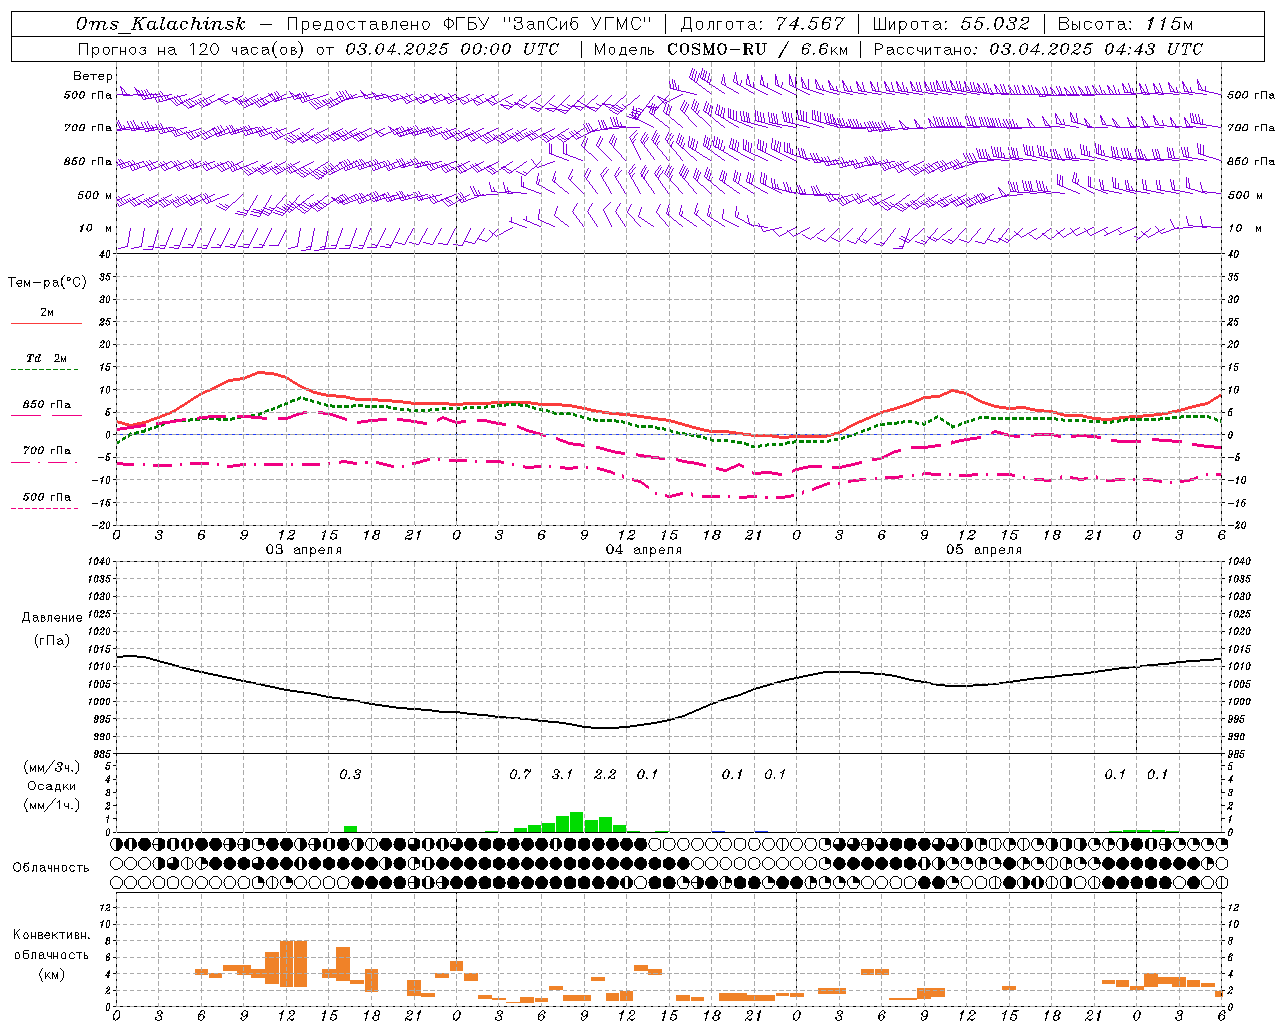Click the date label "03 апреля"

(303, 550)
